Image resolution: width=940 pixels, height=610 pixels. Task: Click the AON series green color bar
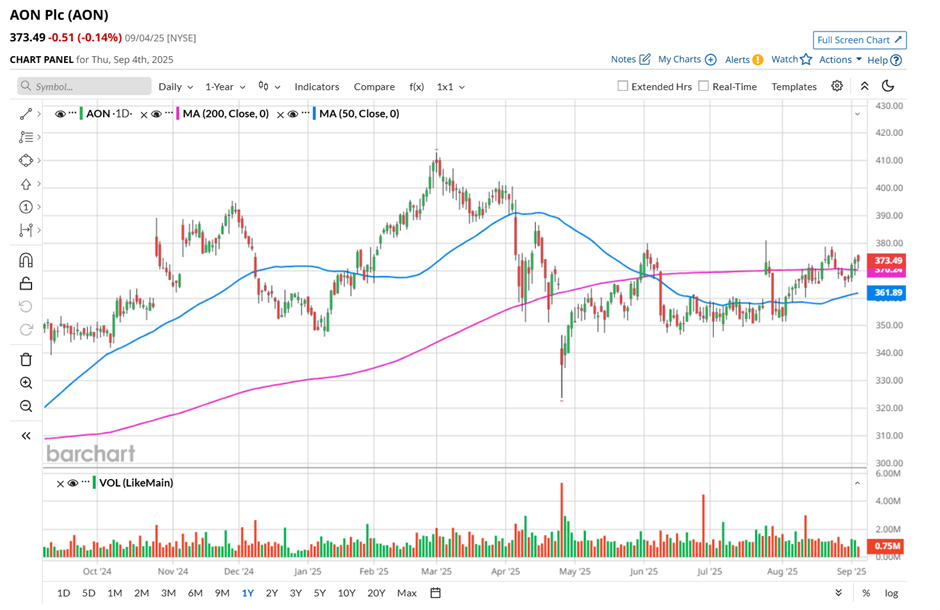coord(81,114)
